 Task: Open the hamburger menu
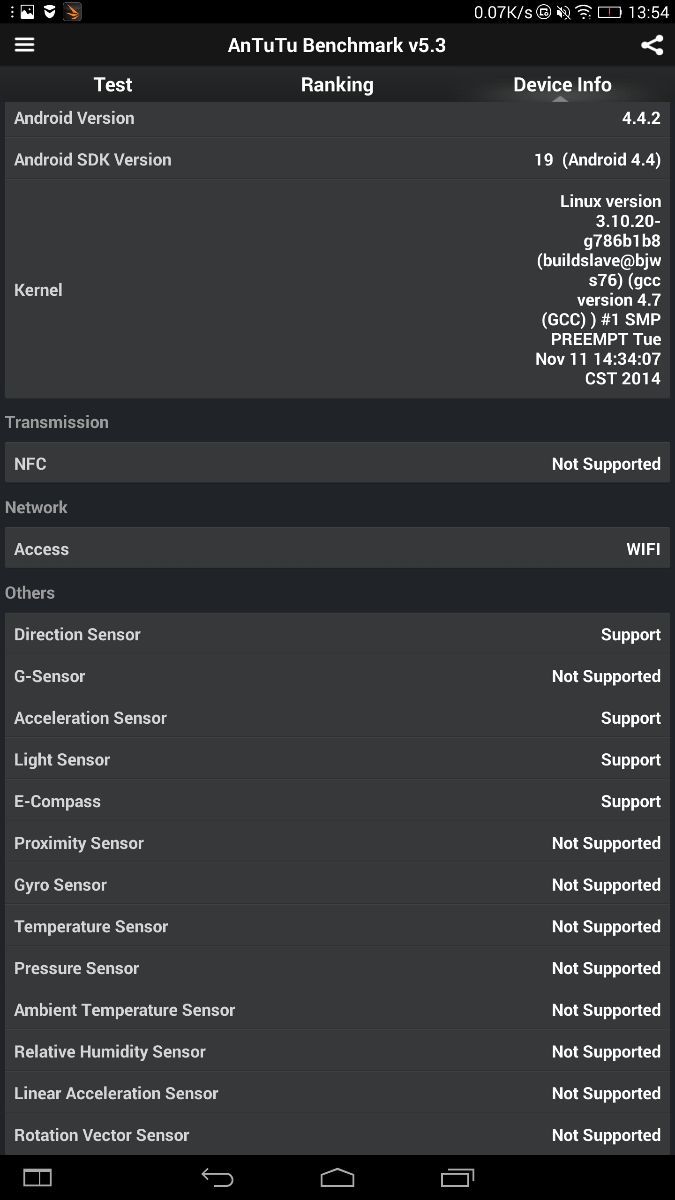pyautogui.click(x=25, y=45)
